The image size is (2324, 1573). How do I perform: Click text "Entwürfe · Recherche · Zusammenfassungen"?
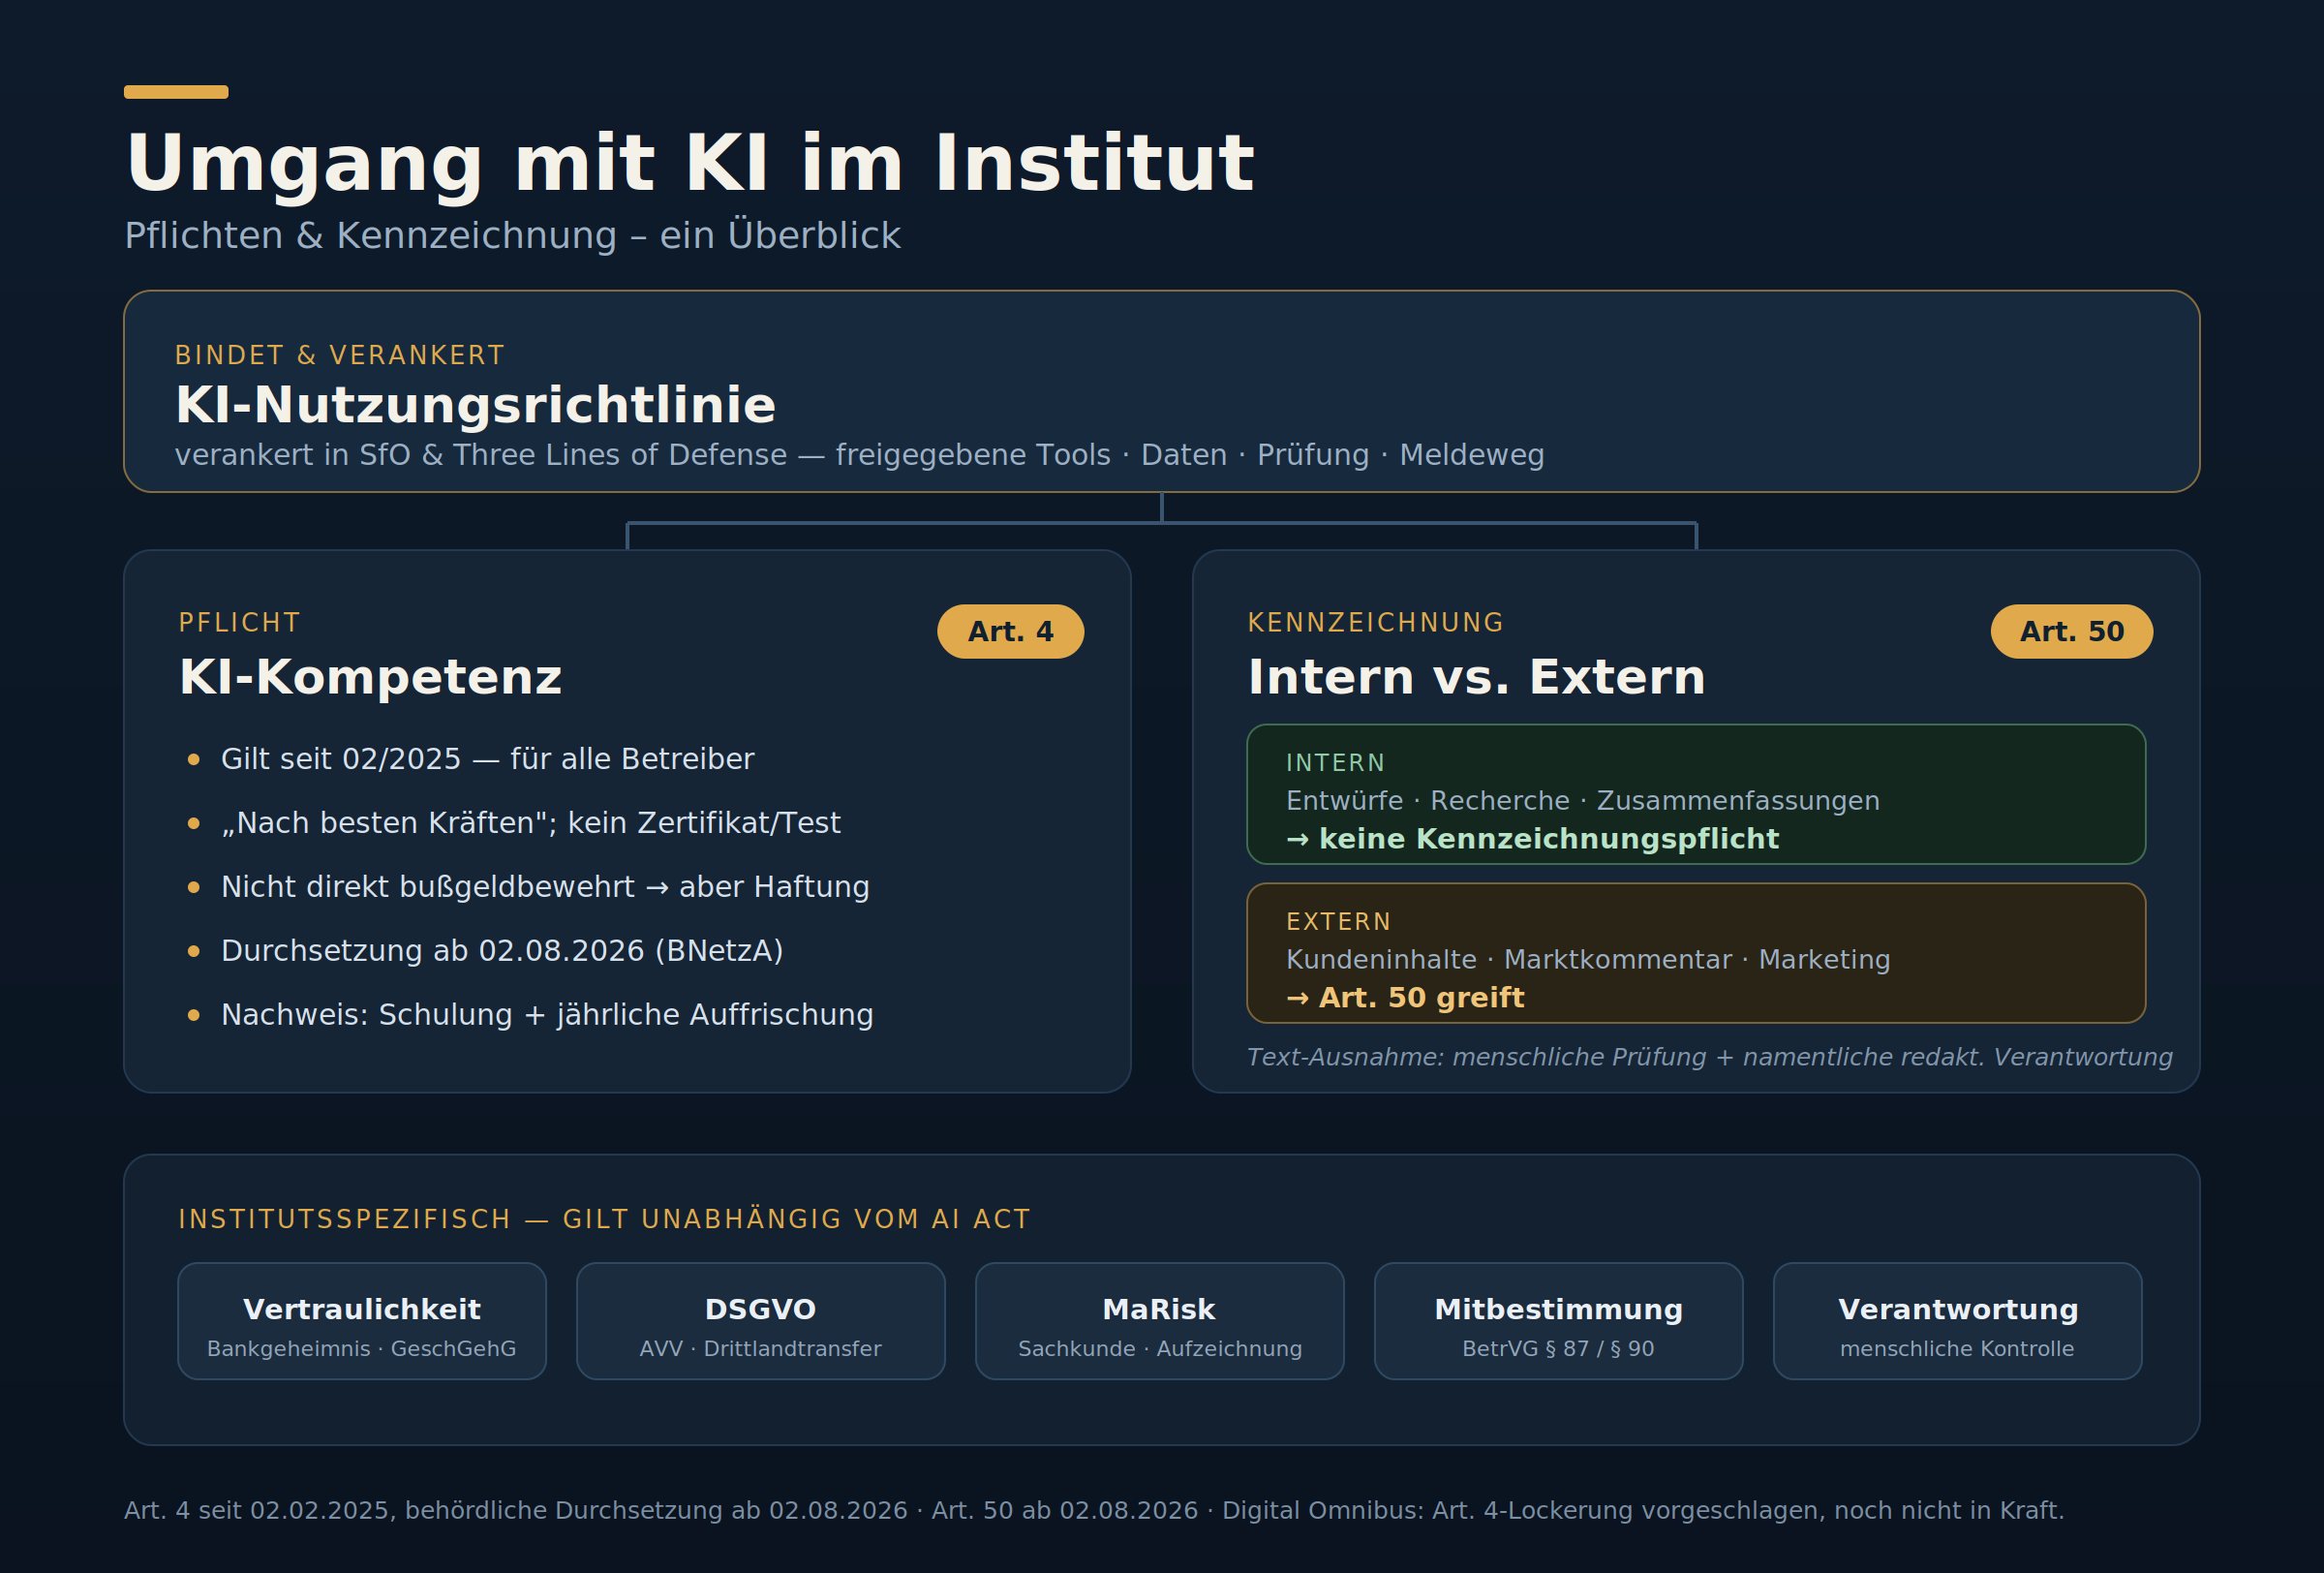pyautogui.click(x=1582, y=801)
